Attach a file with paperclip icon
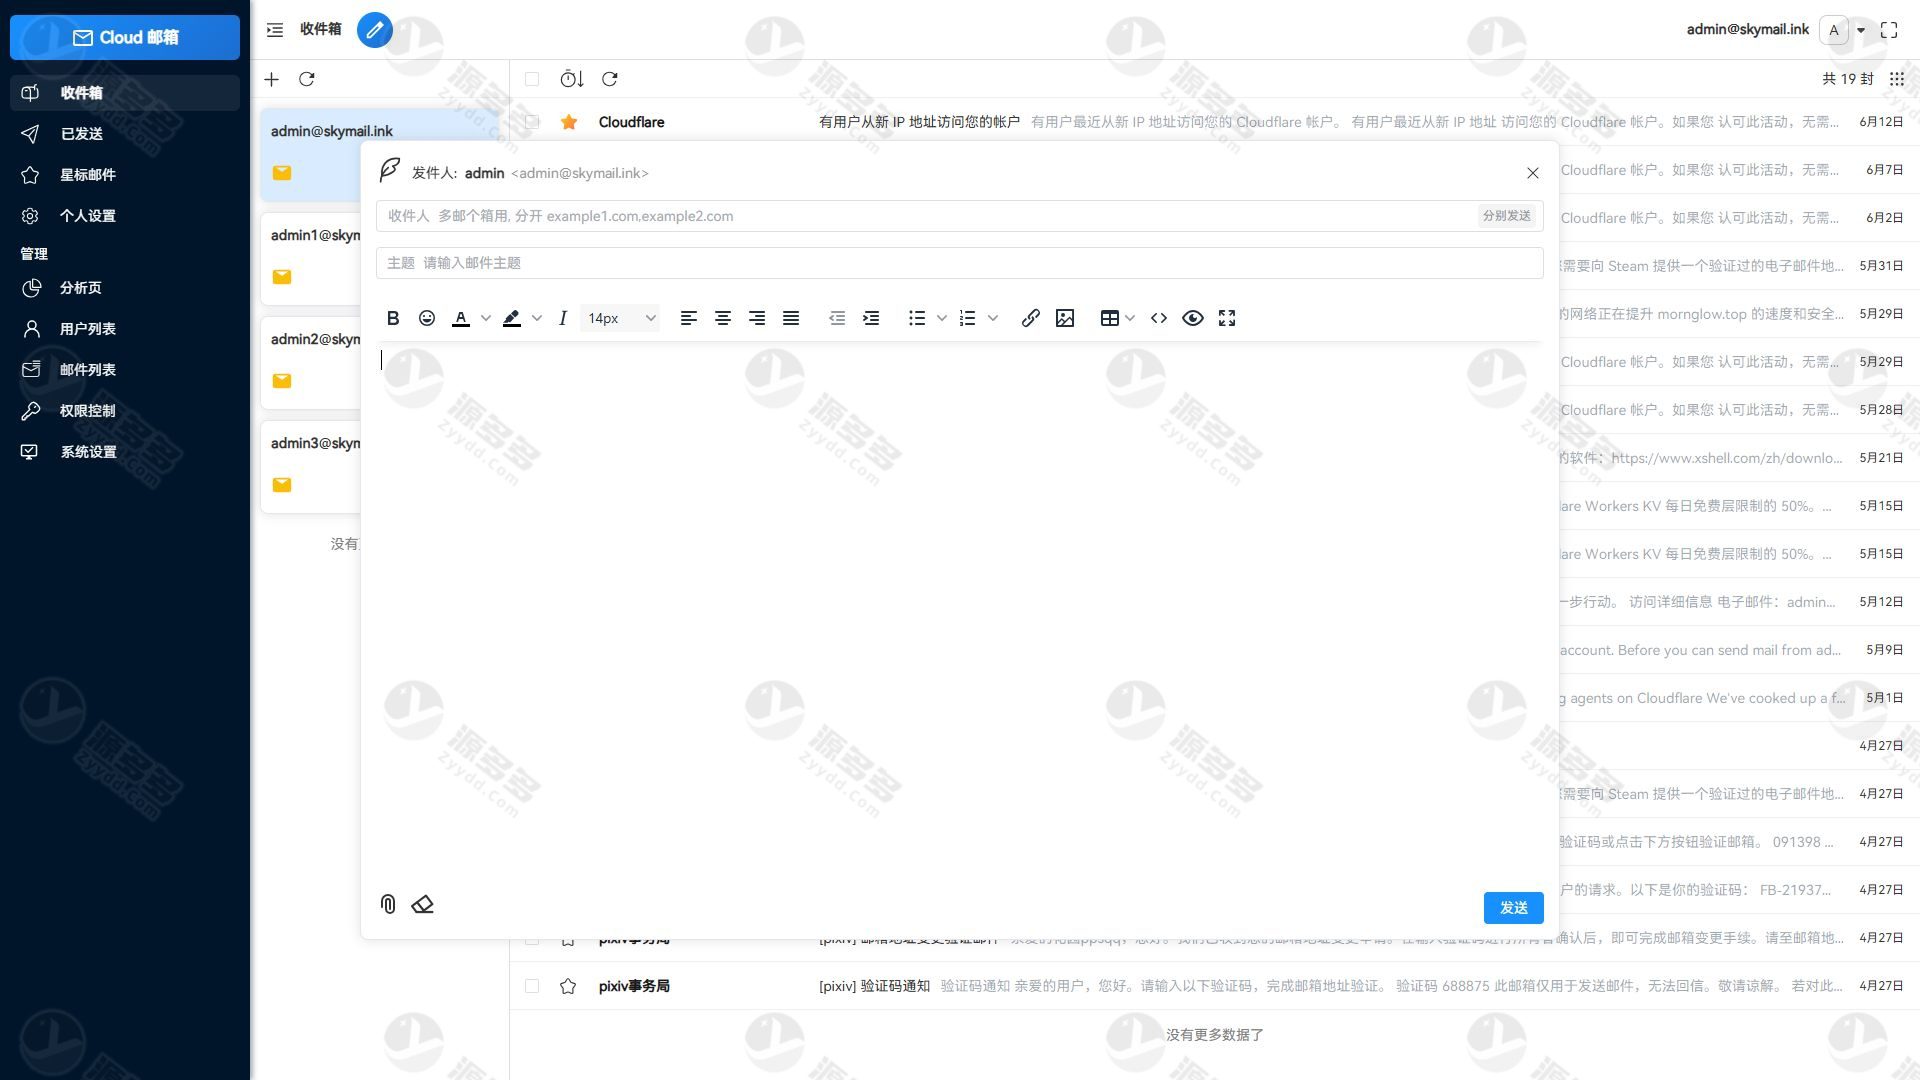 (388, 905)
